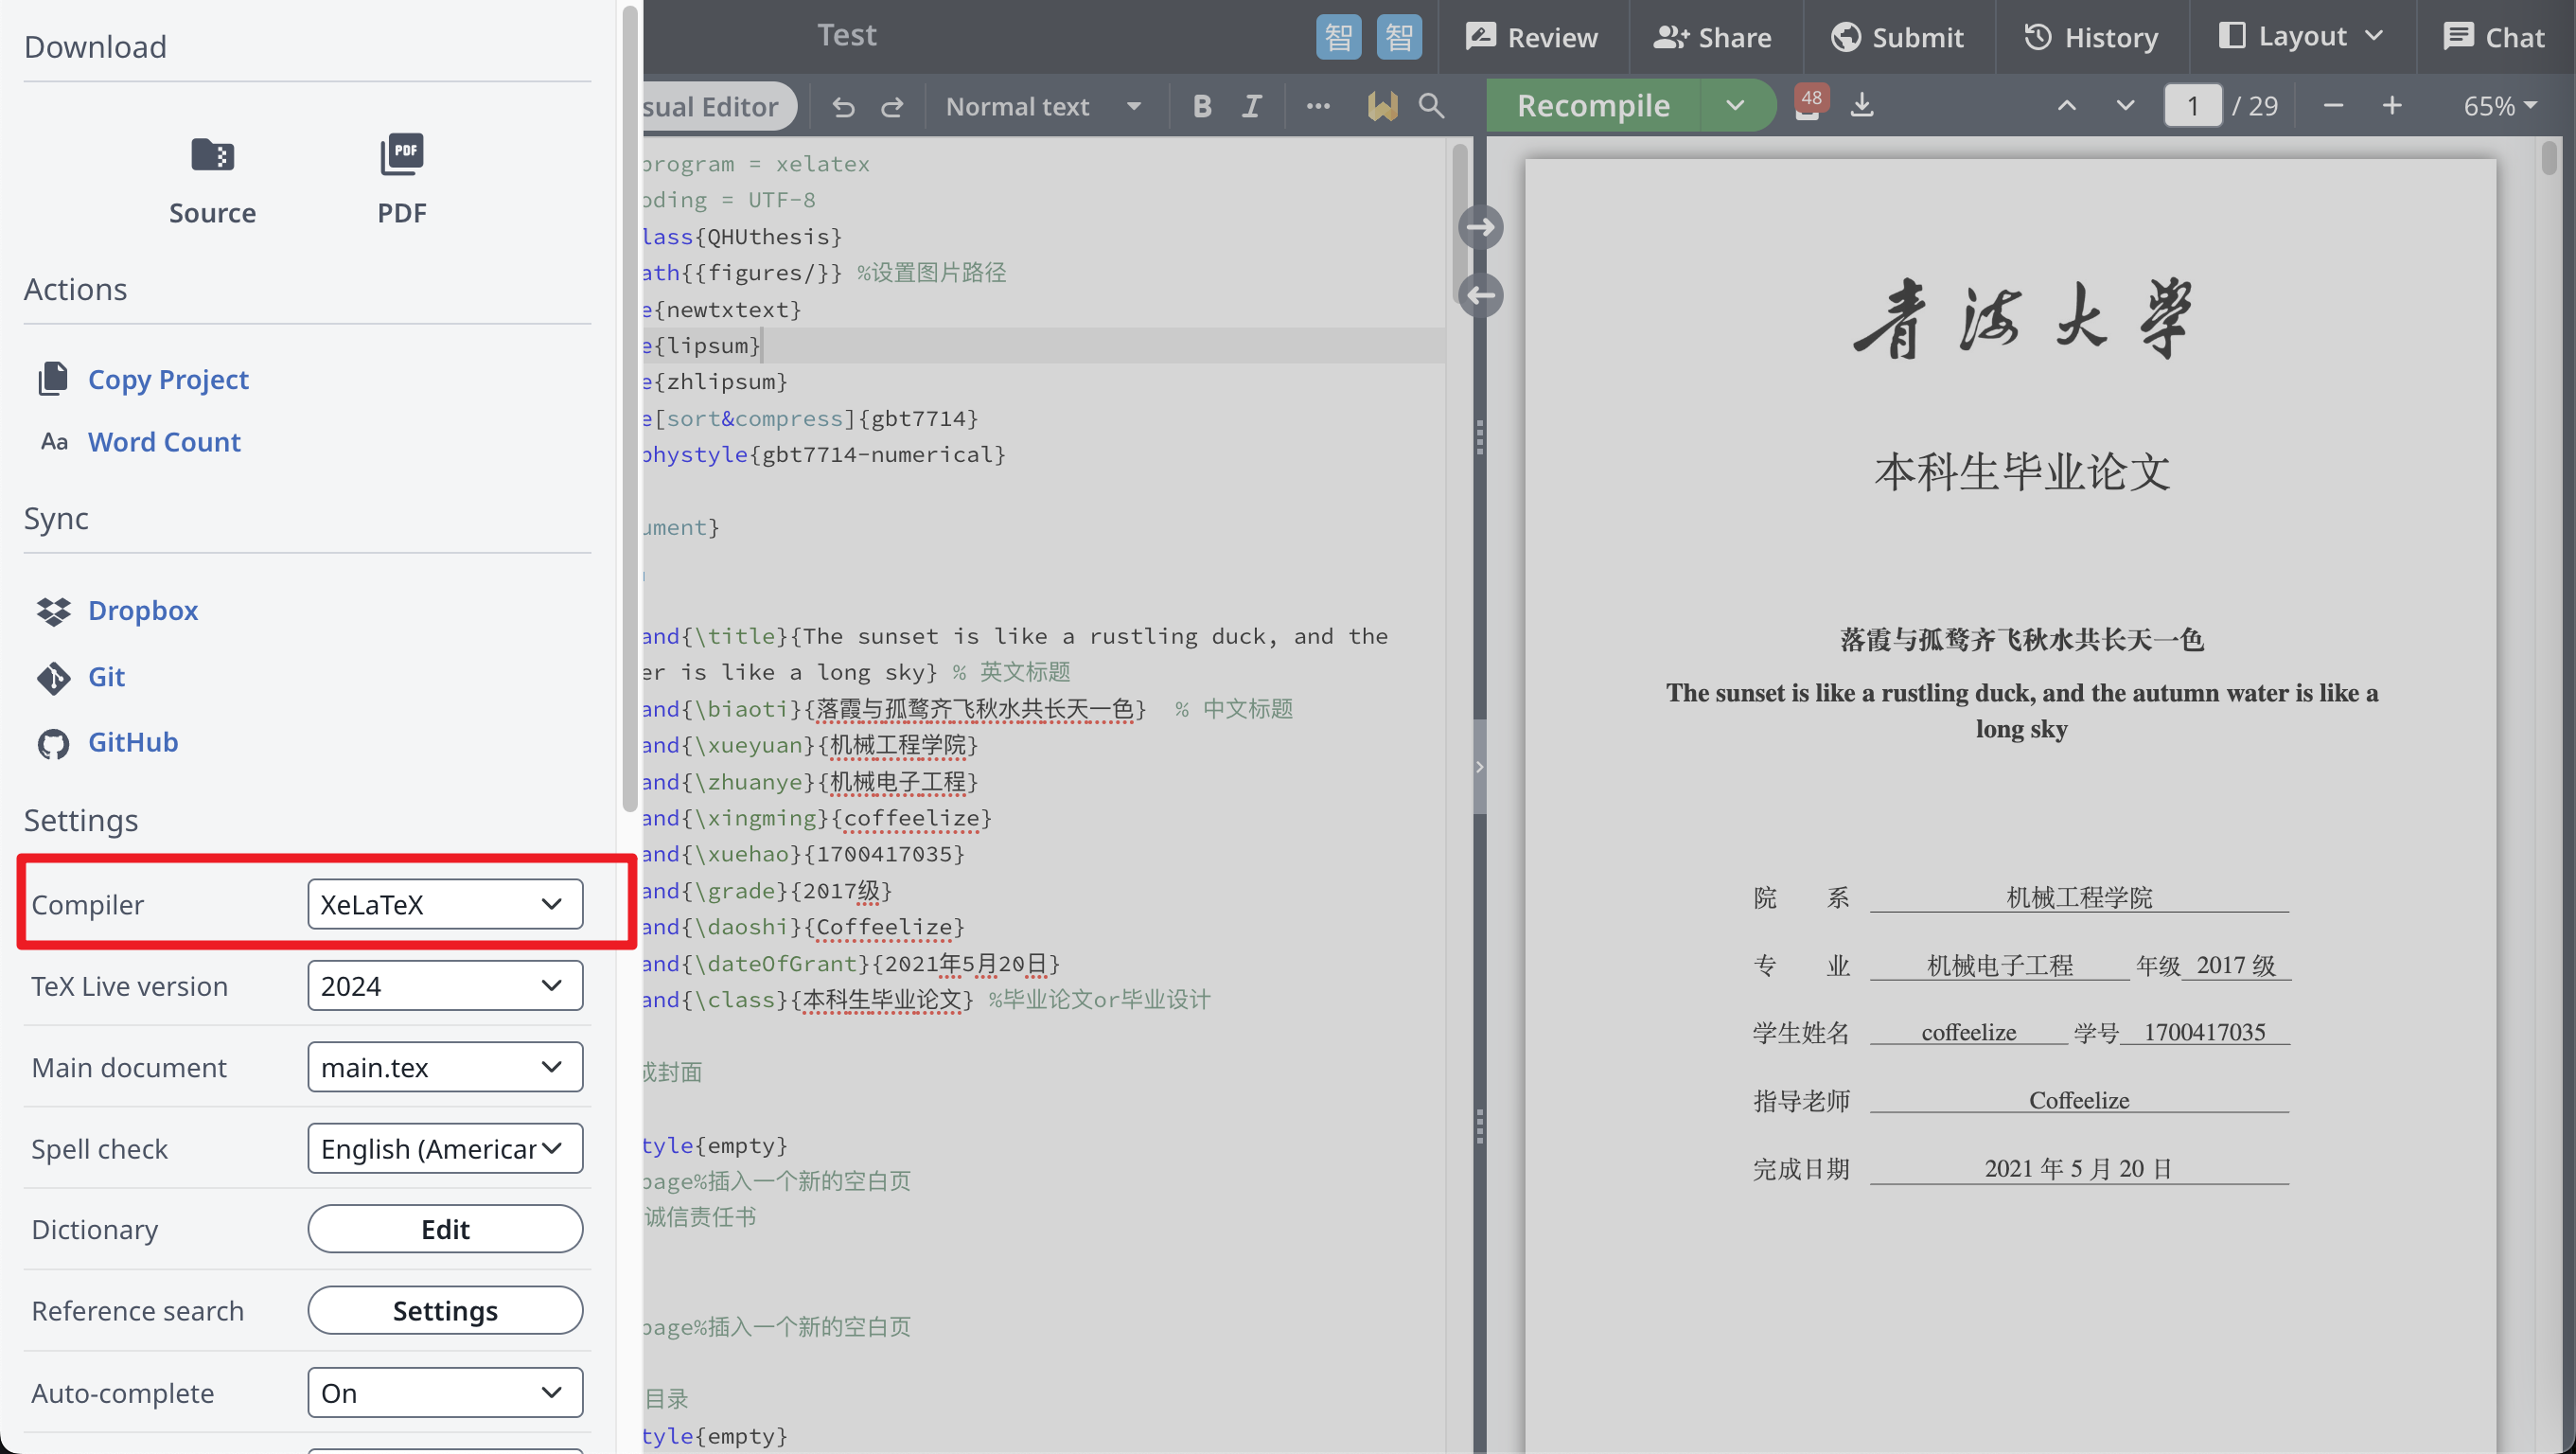Image resolution: width=2576 pixels, height=1454 pixels.
Task: Open search in the editor toolbar
Action: click(x=1431, y=105)
